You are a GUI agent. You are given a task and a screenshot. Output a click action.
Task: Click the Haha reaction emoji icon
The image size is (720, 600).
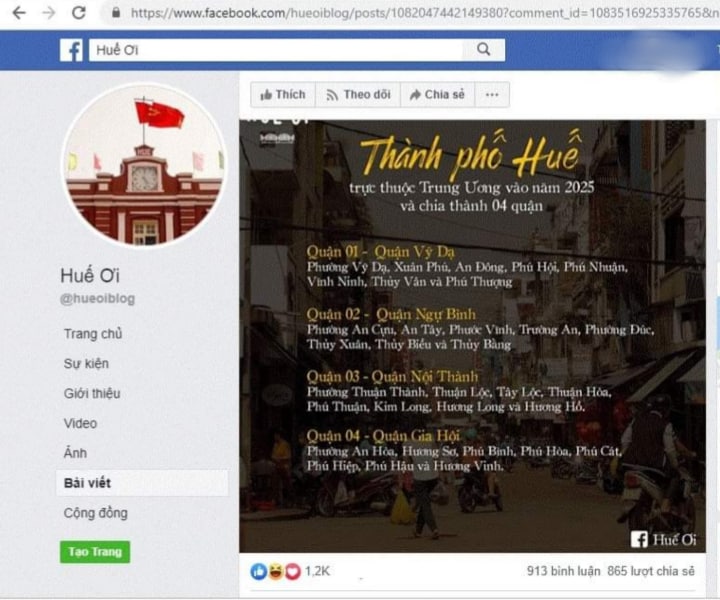point(276,571)
